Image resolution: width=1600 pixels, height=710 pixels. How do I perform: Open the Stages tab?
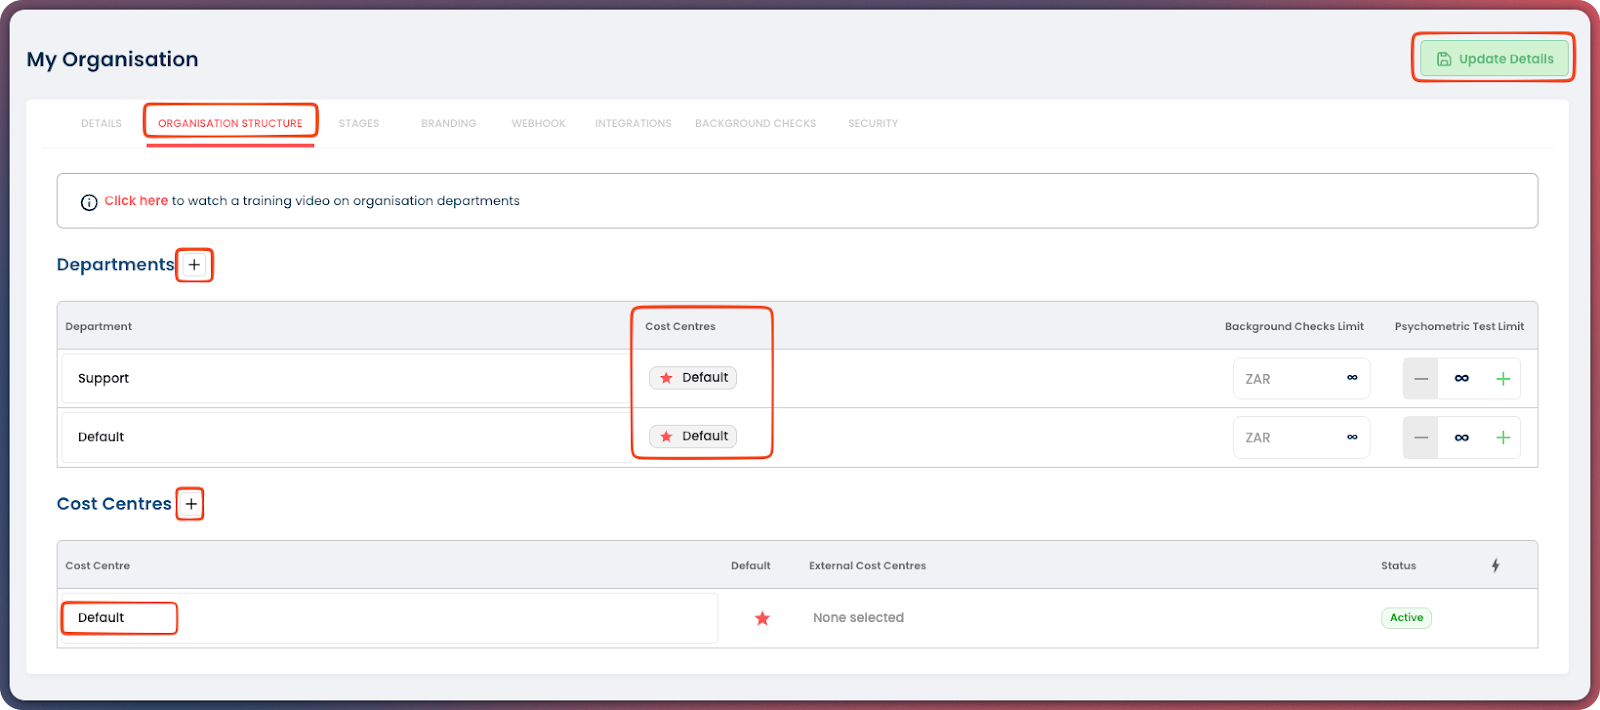pyautogui.click(x=359, y=124)
